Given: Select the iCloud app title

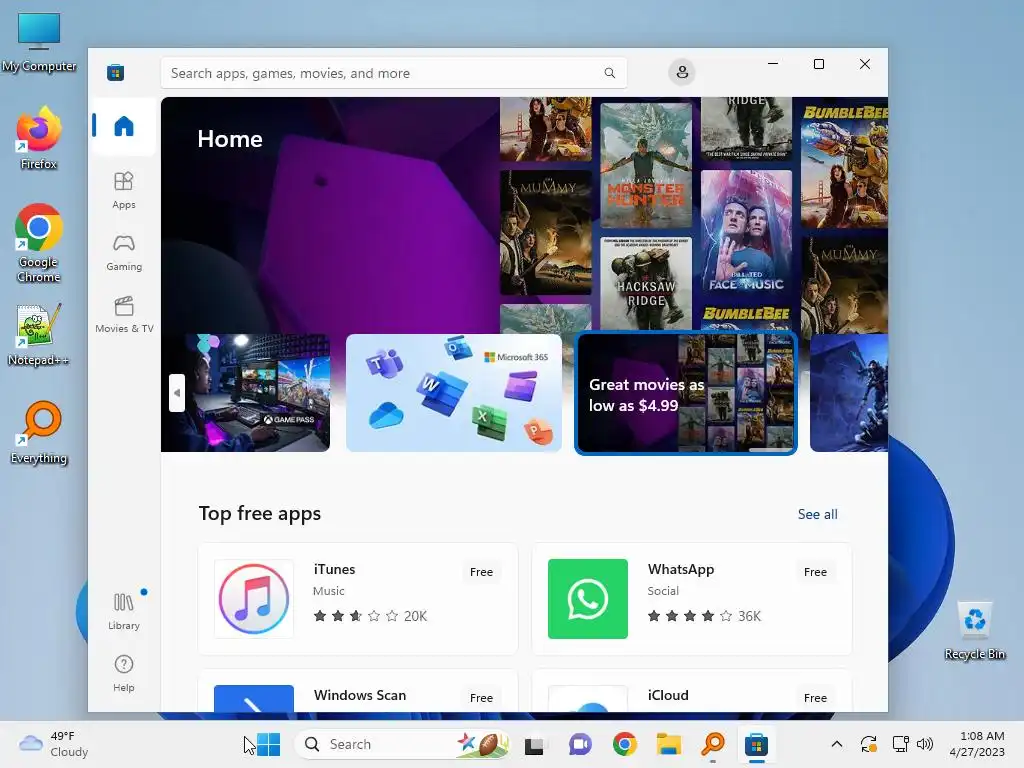Looking at the screenshot, I should point(667,695).
